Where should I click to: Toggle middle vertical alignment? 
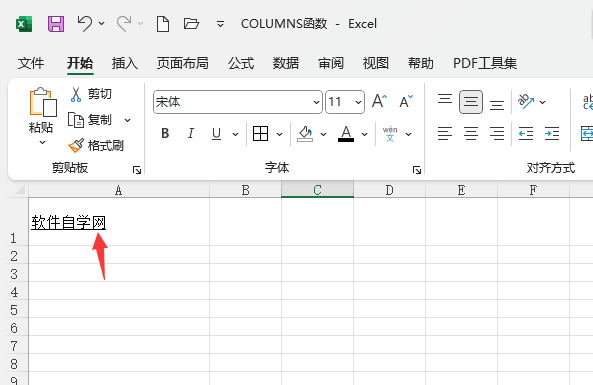click(471, 102)
